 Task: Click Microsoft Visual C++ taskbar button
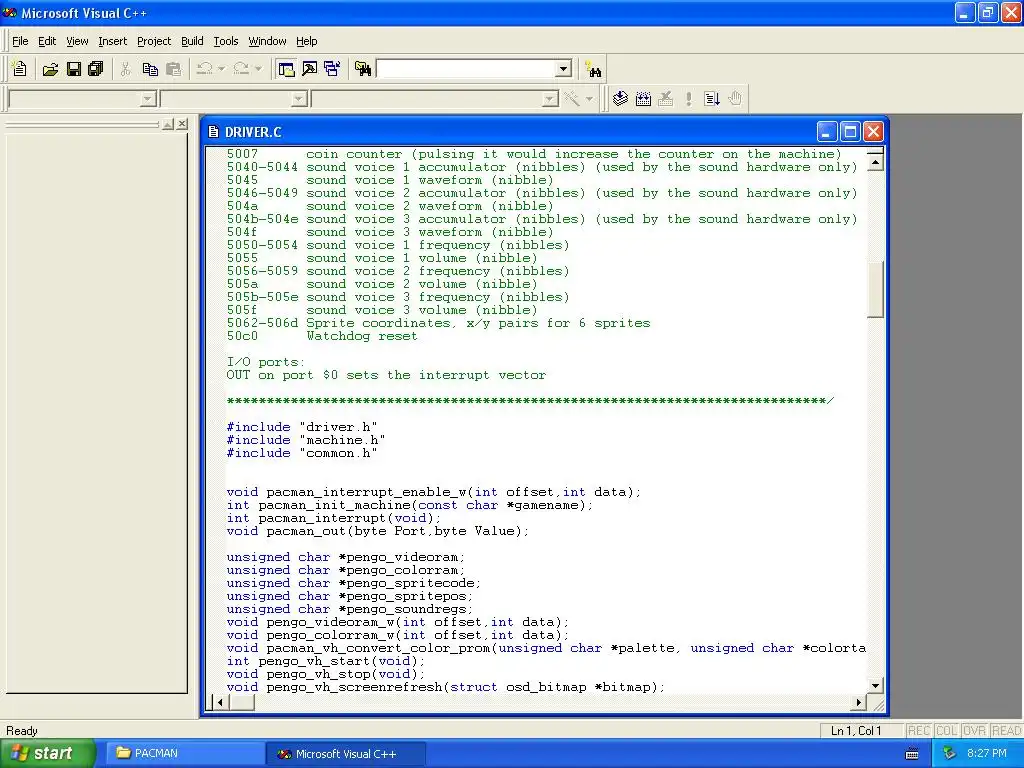pyautogui.click(x=346, y=754)
